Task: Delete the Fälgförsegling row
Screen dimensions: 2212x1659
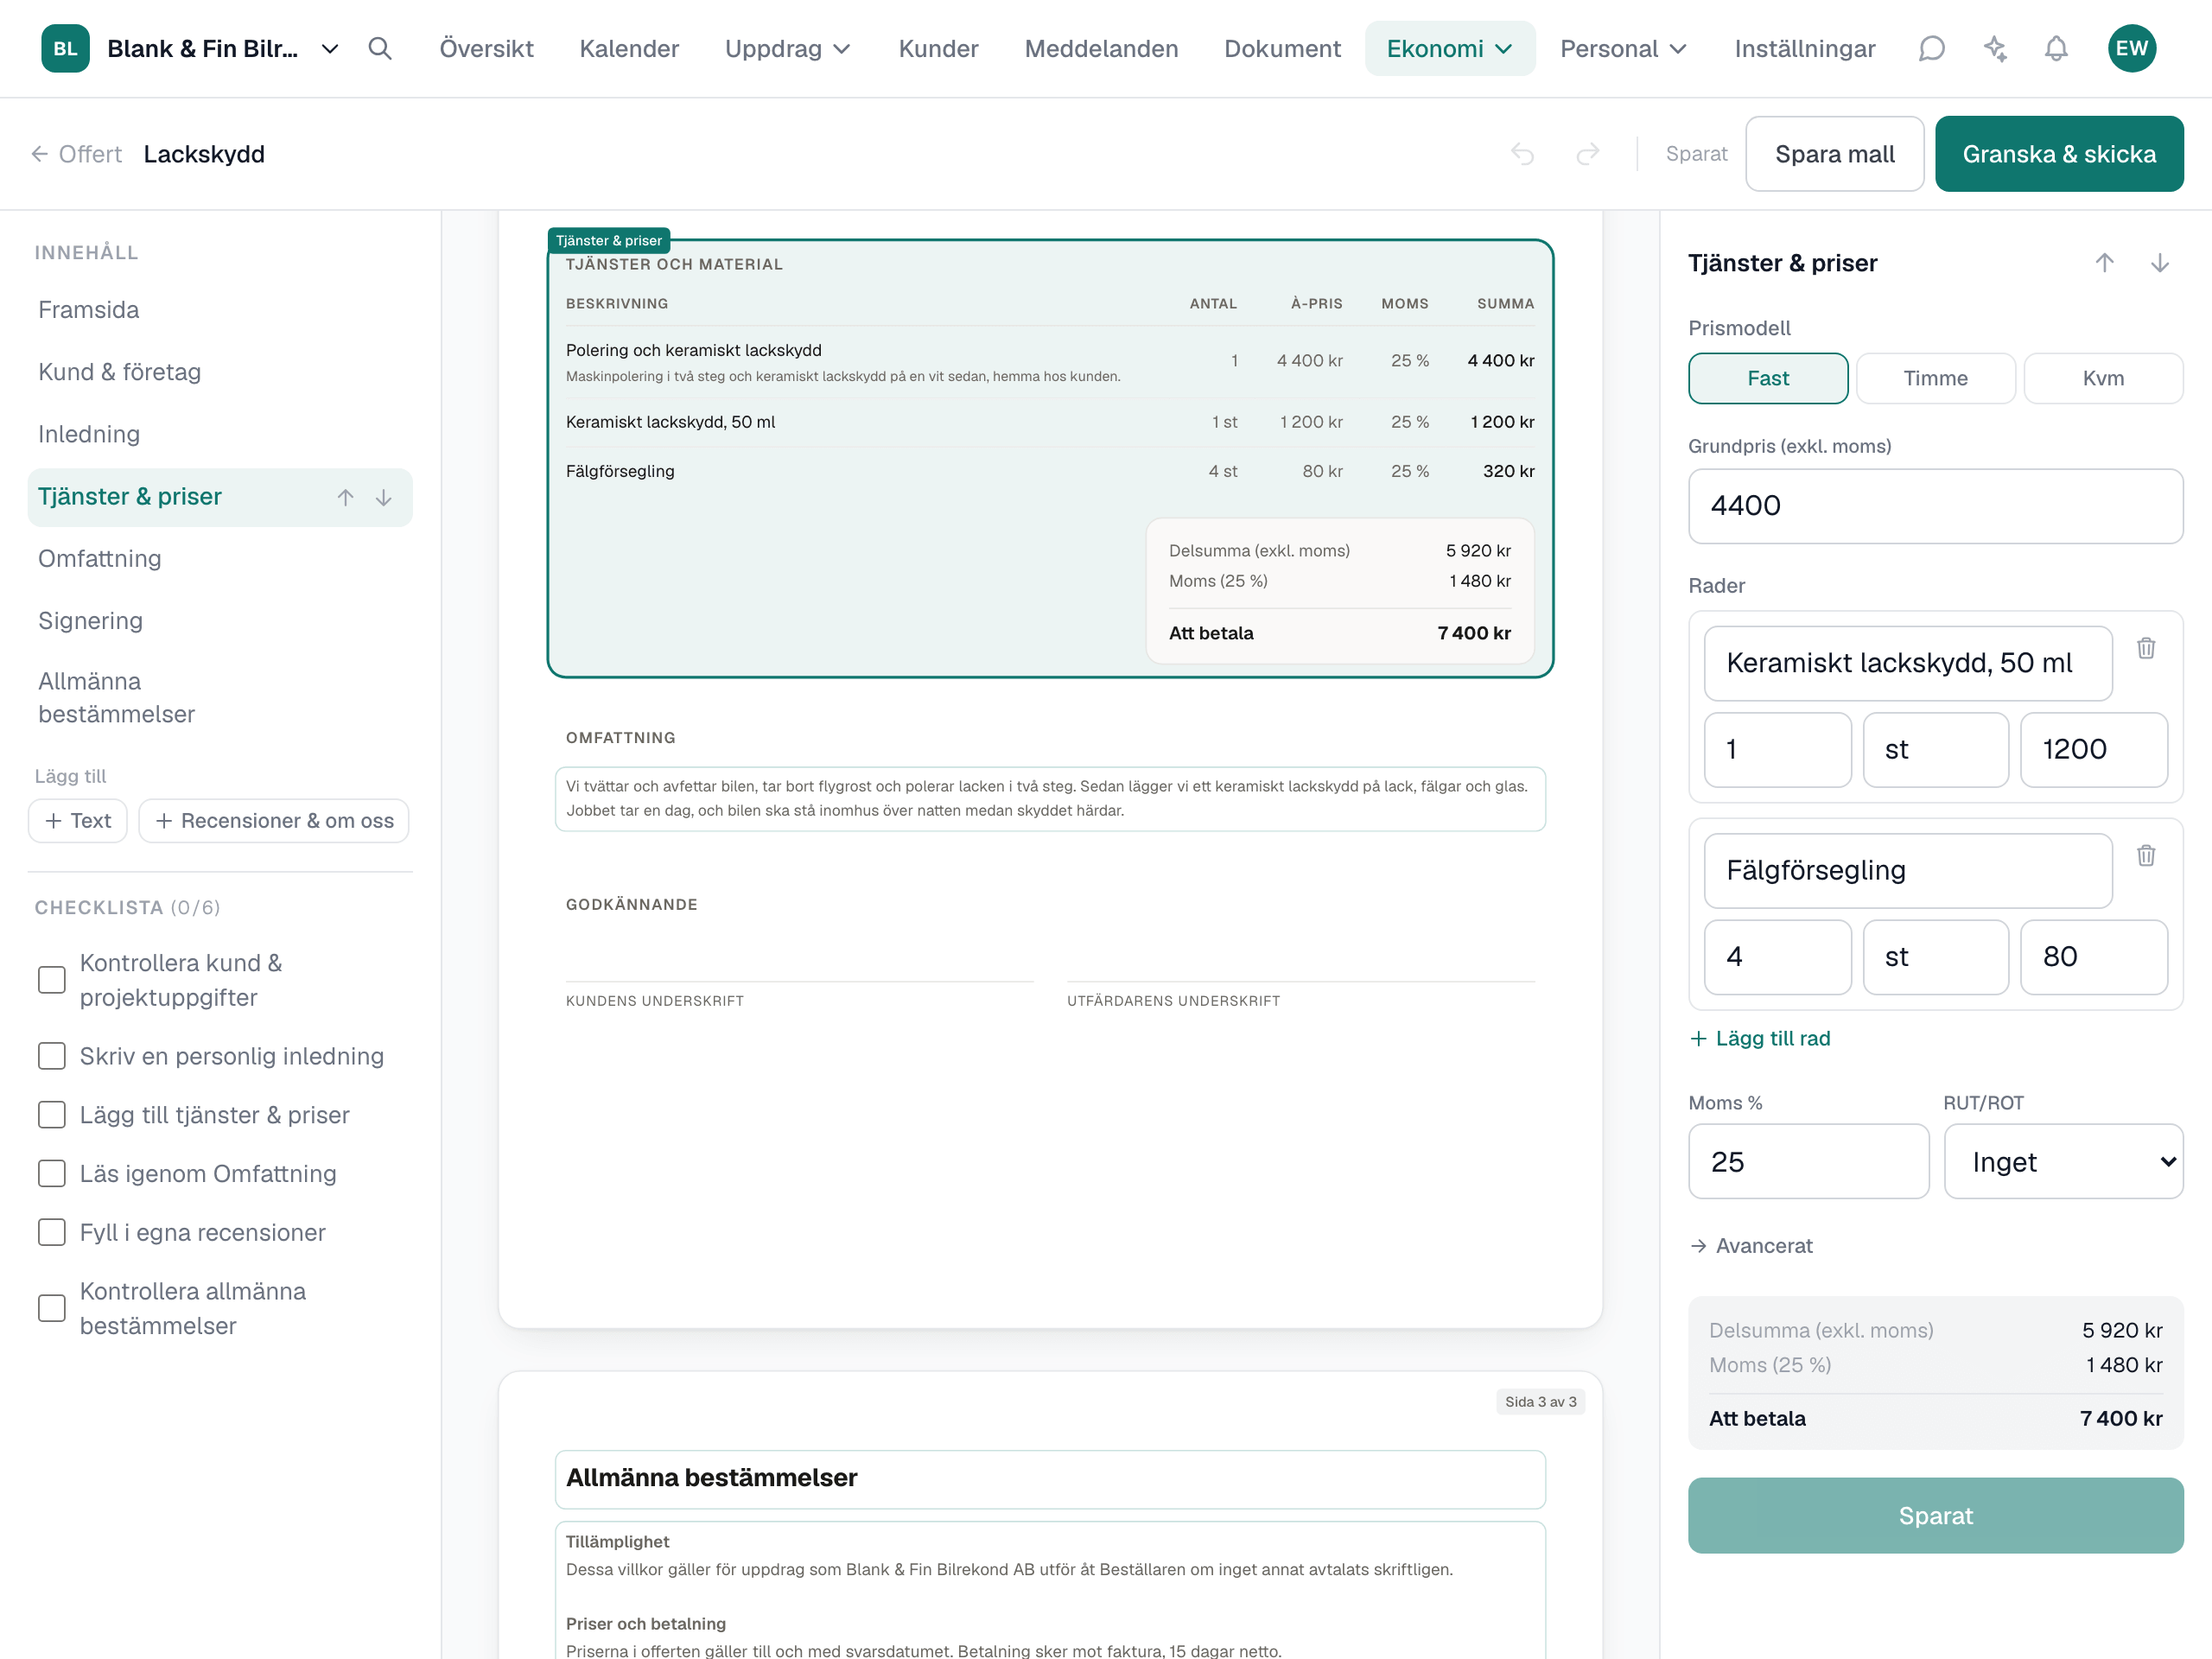Action: coord(2146,855)
